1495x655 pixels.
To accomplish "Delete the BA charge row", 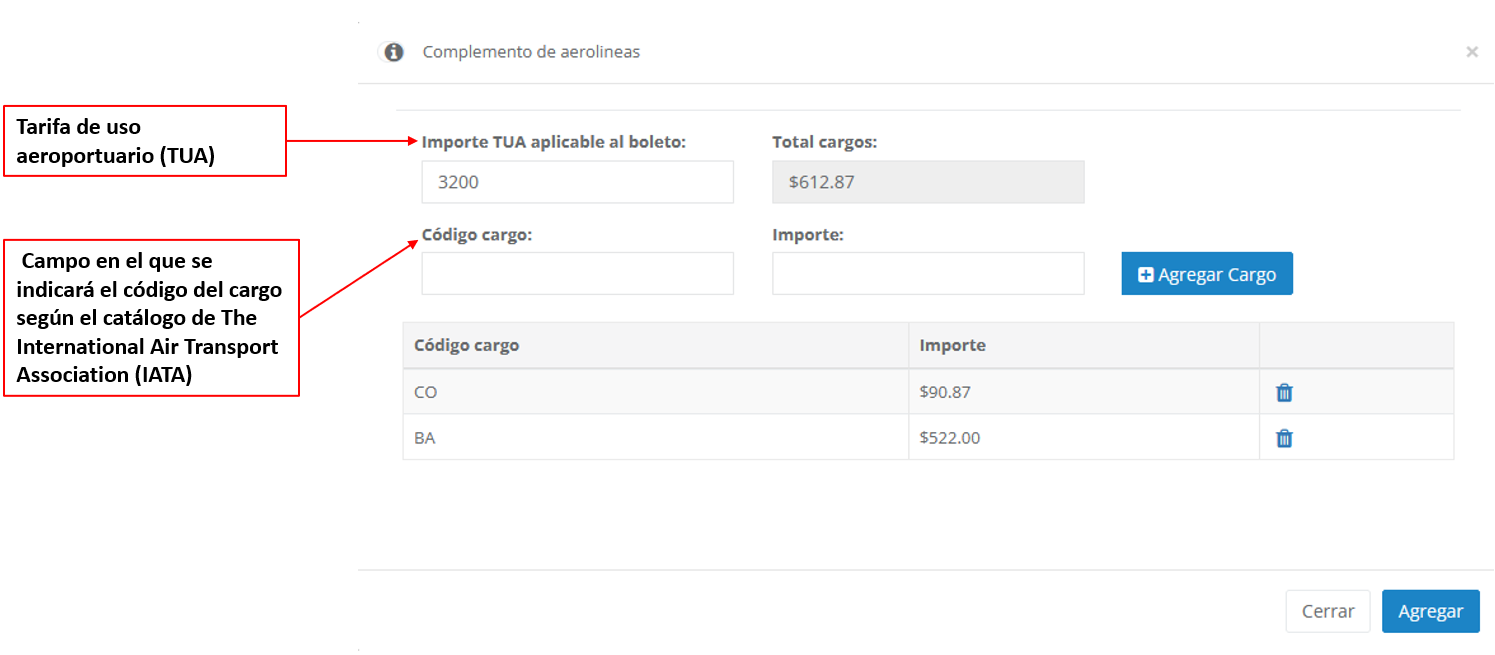I will point(1284,438).
